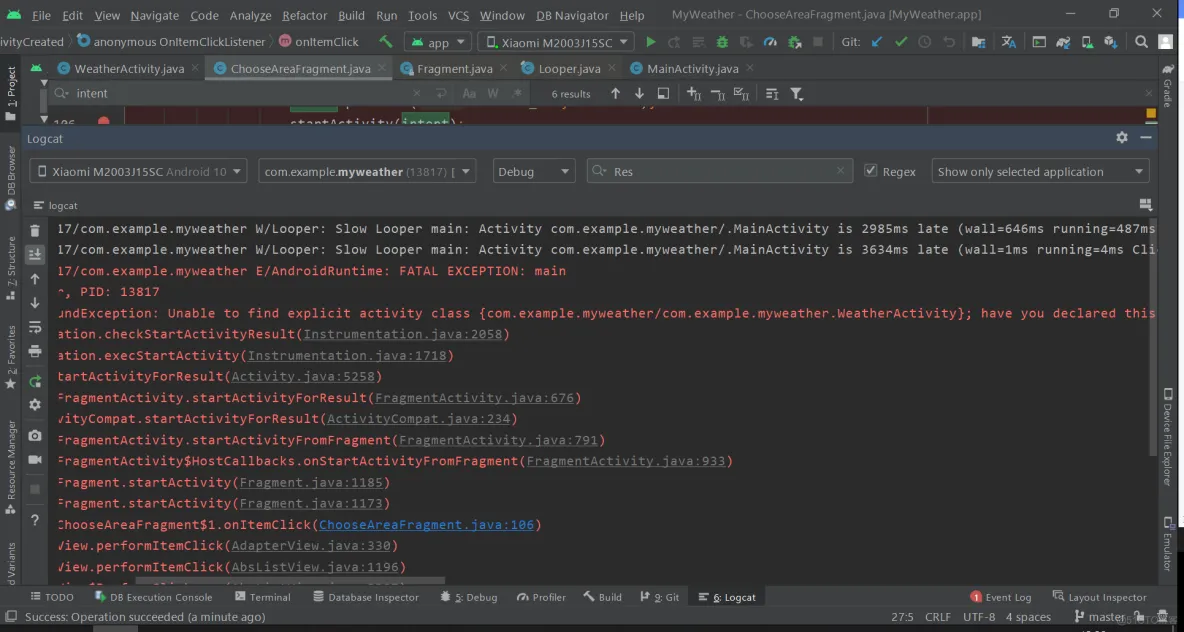Toggle Words W option in search bar

[493, 94]
